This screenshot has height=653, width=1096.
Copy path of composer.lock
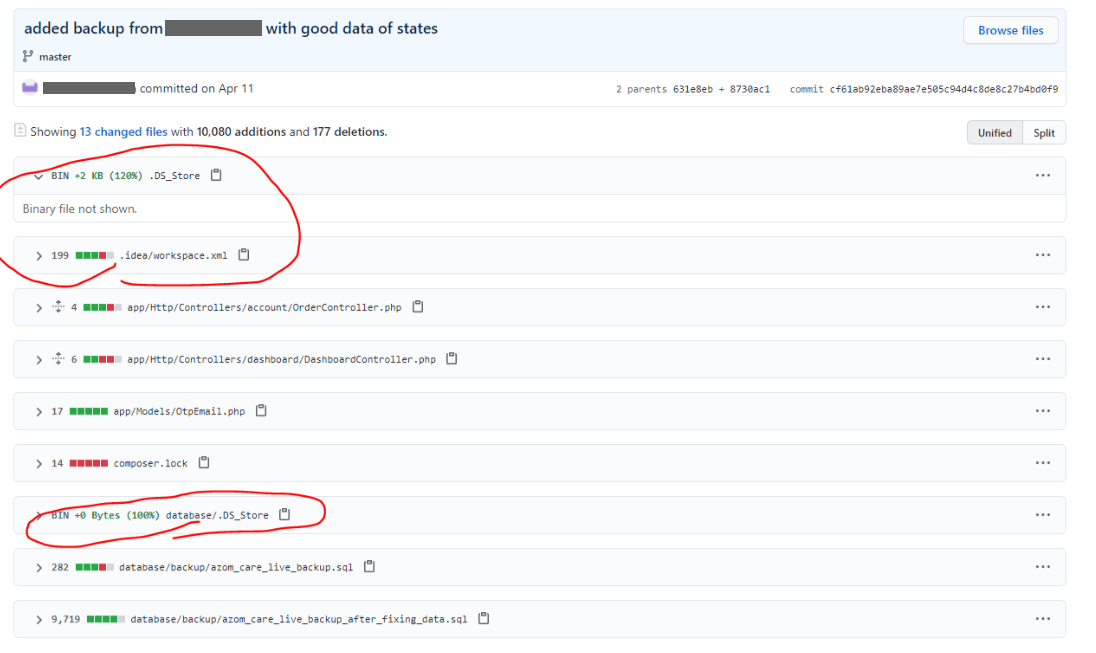pos(203,462)
